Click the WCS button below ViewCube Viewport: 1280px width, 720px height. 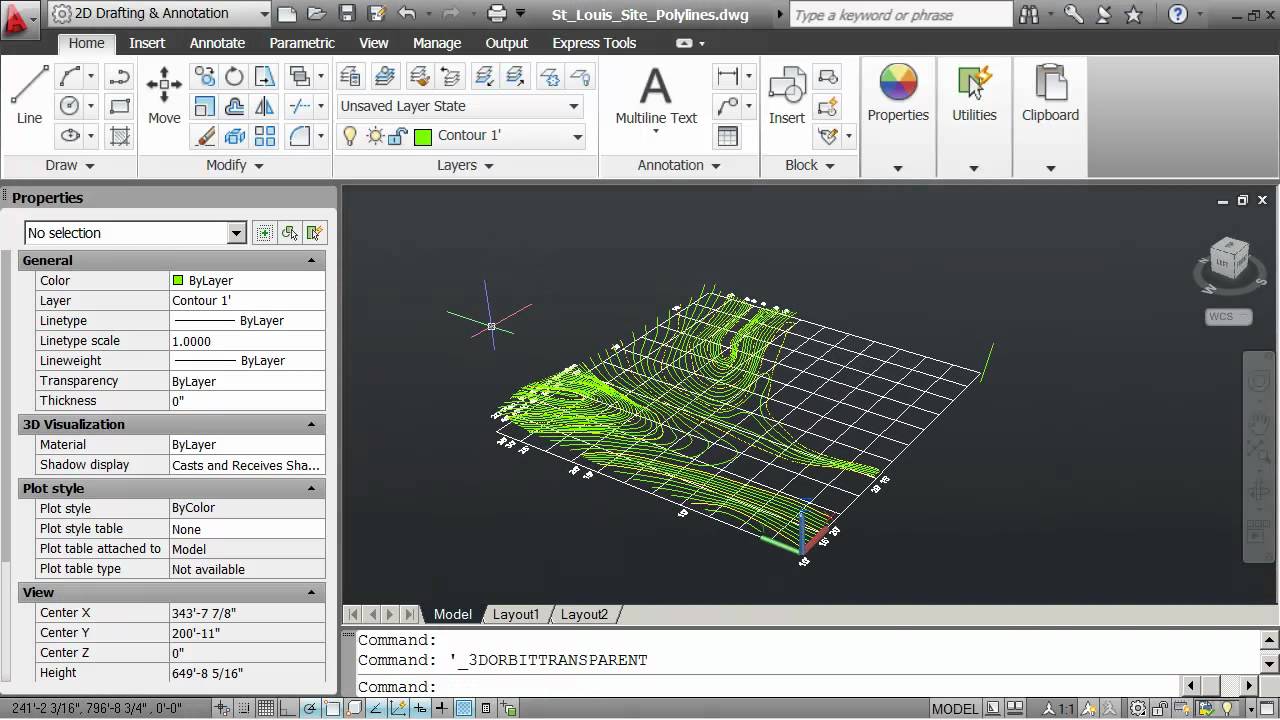(1228, 317)
